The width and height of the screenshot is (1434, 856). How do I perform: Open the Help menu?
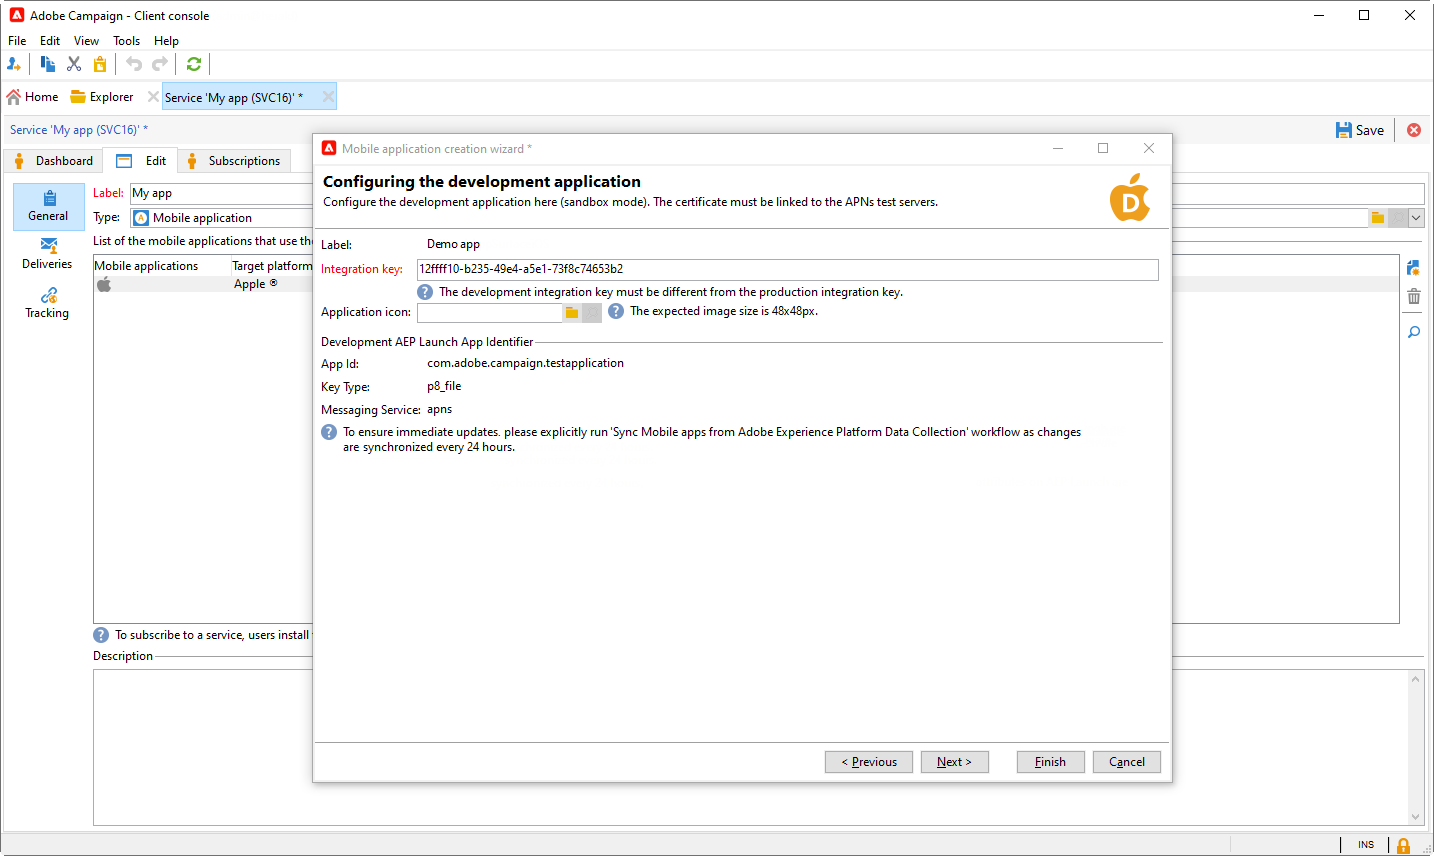coord(166,41)
